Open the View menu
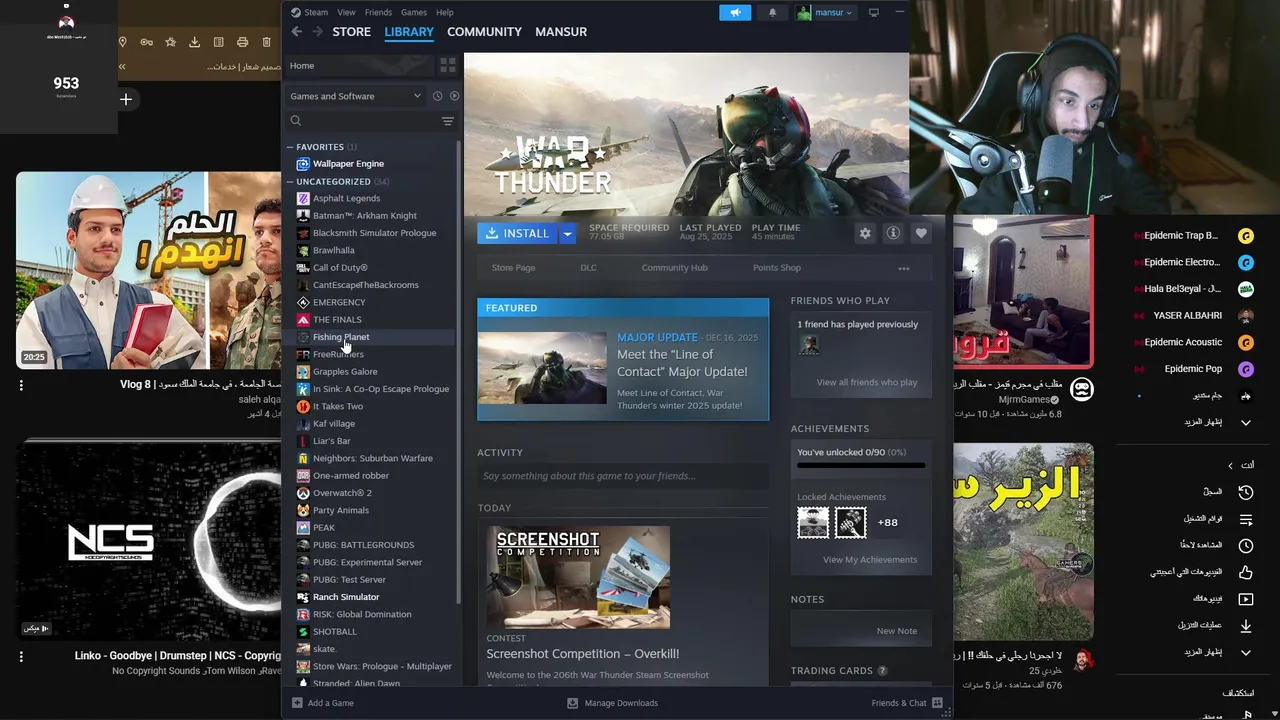 tap(346, 12)
